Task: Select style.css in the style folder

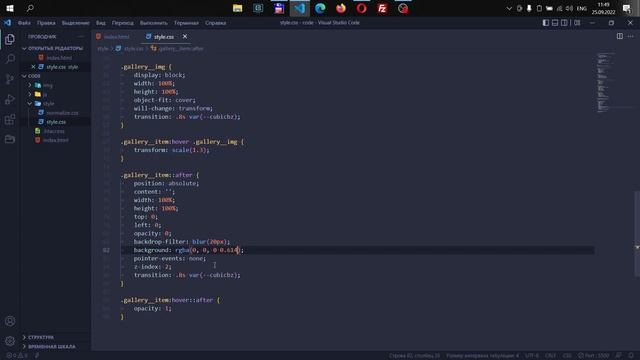Action: pyautogui.click(x=56, y=122)
